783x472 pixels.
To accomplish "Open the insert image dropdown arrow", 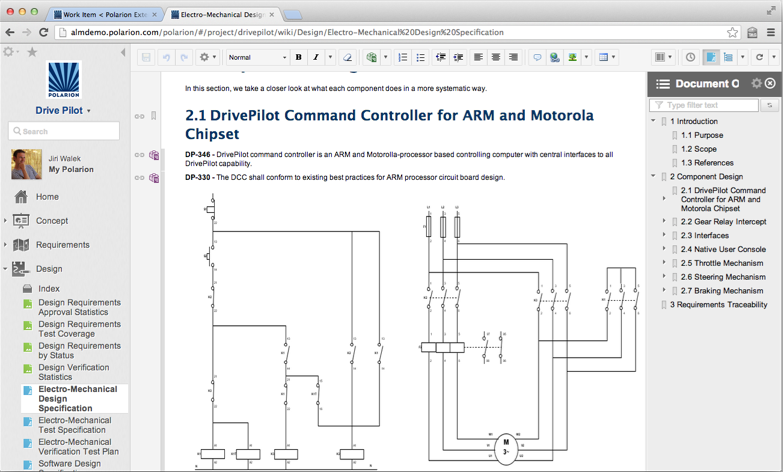I will [x=586, y=57].
